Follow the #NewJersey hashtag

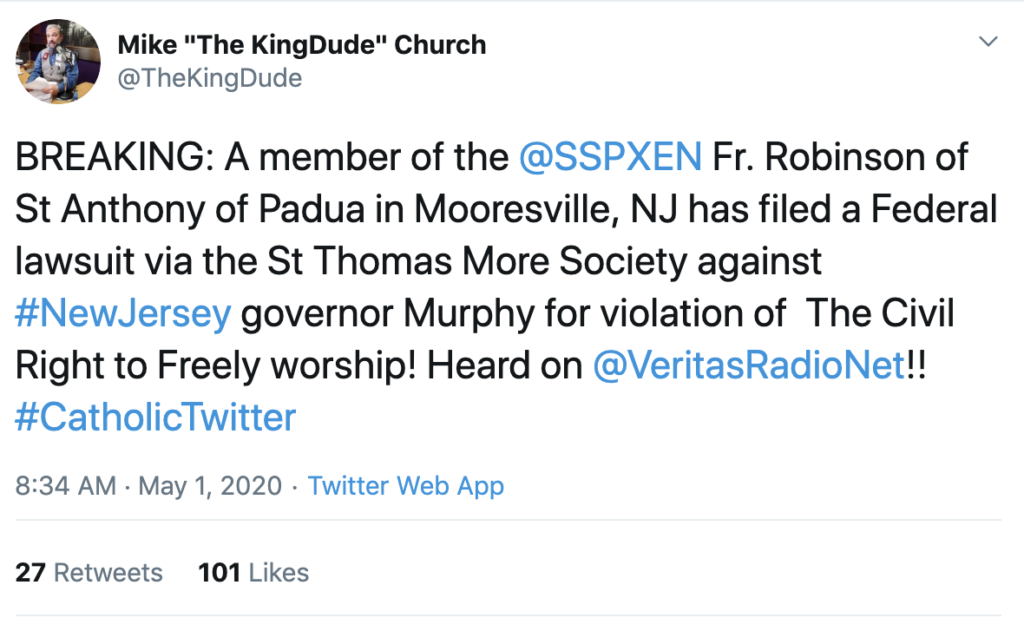click(x=124, y=313)
